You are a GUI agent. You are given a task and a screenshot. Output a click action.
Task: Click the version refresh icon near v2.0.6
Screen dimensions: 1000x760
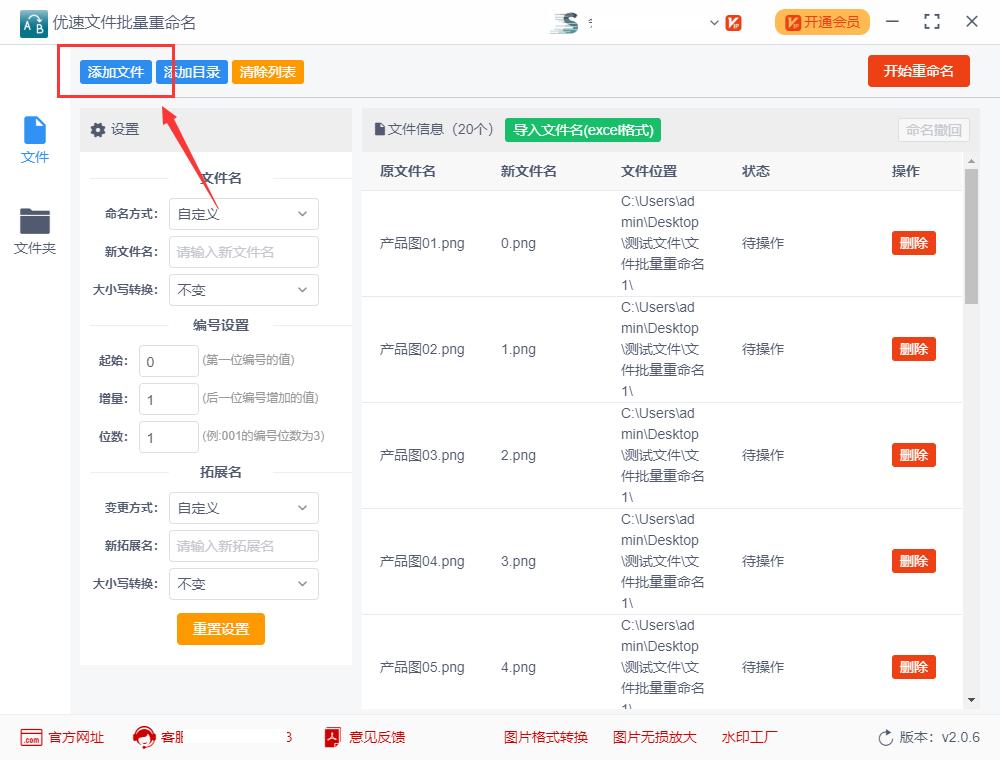click(886, 737)
